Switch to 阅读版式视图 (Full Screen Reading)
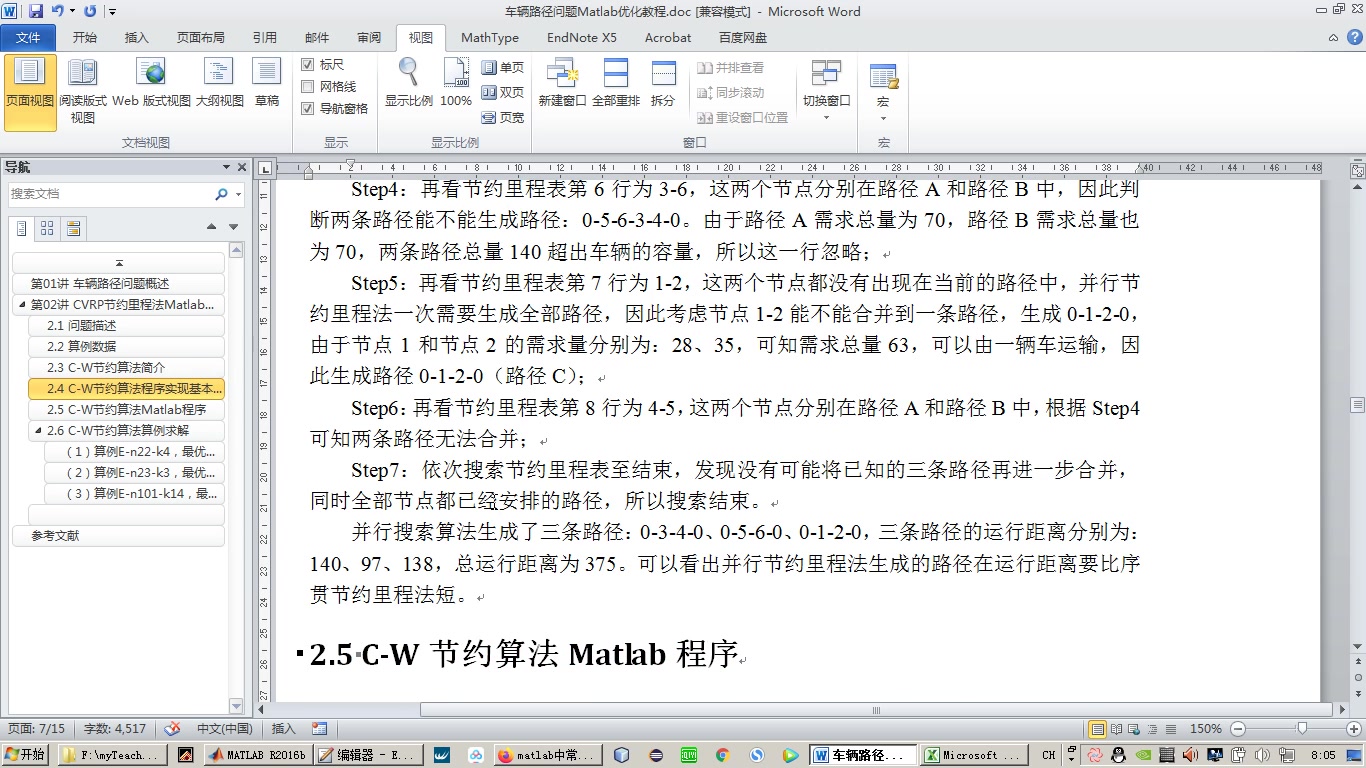 [x=82, y=80]
